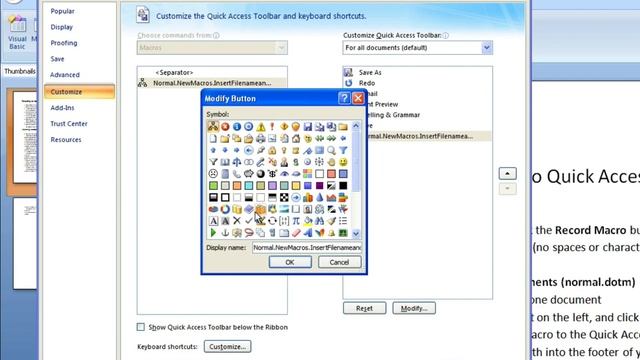Pick the red exclamation mark symbol

tap(272, 127)
